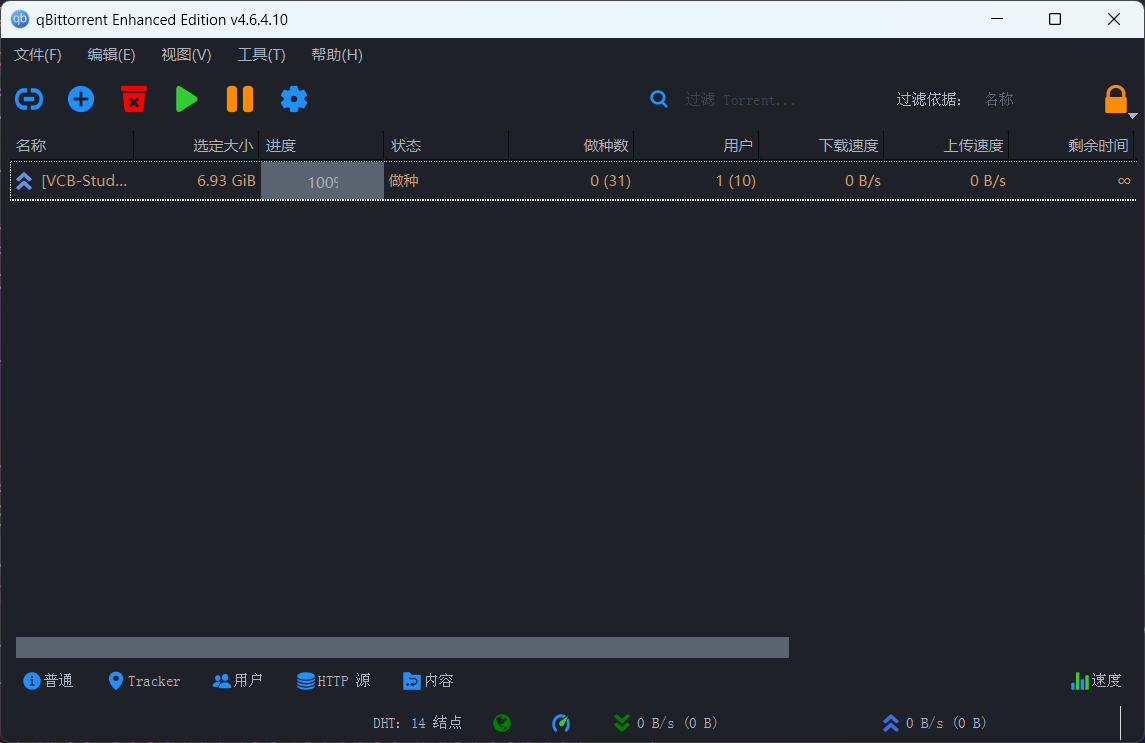Sort by 名称 column header

(x=72, y=145)
